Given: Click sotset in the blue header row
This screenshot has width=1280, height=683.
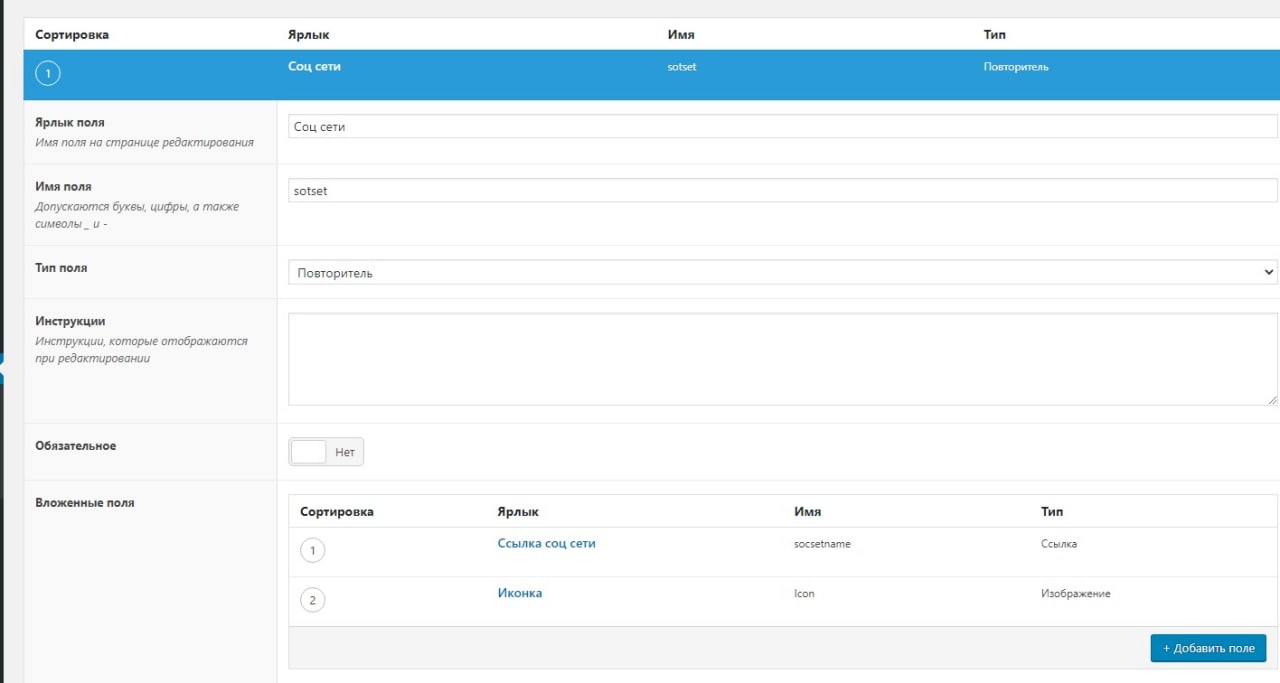Looking at the screenshot, I should click(x=681, y=68).
